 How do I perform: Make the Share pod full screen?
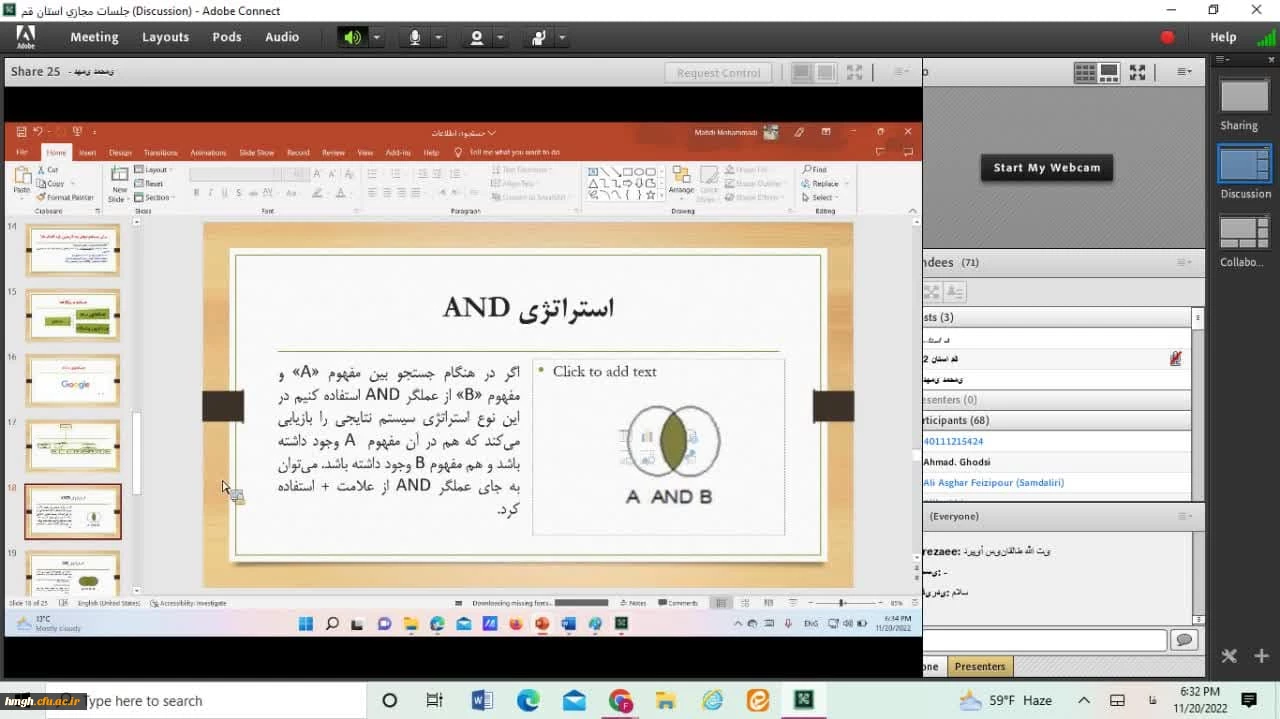pos(854,72)
